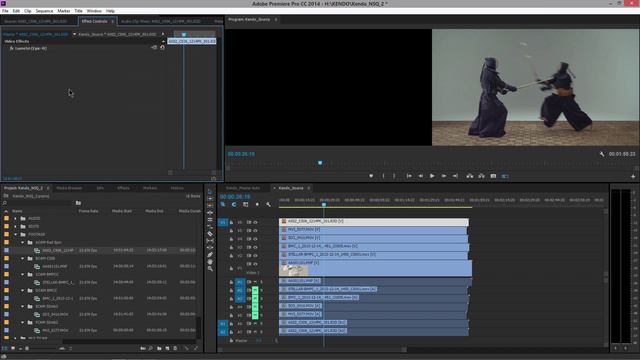Switch to the Effects tab

click(x=123, y=188)
